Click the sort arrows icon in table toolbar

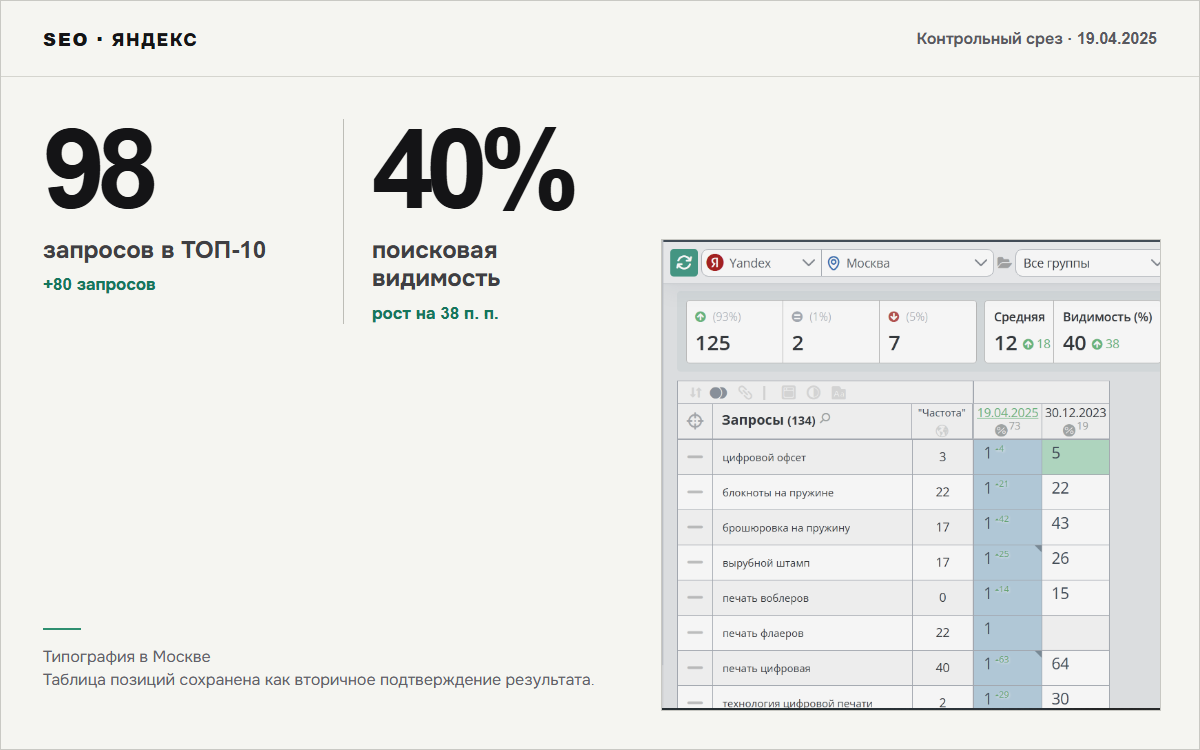[x=695, y=393]
